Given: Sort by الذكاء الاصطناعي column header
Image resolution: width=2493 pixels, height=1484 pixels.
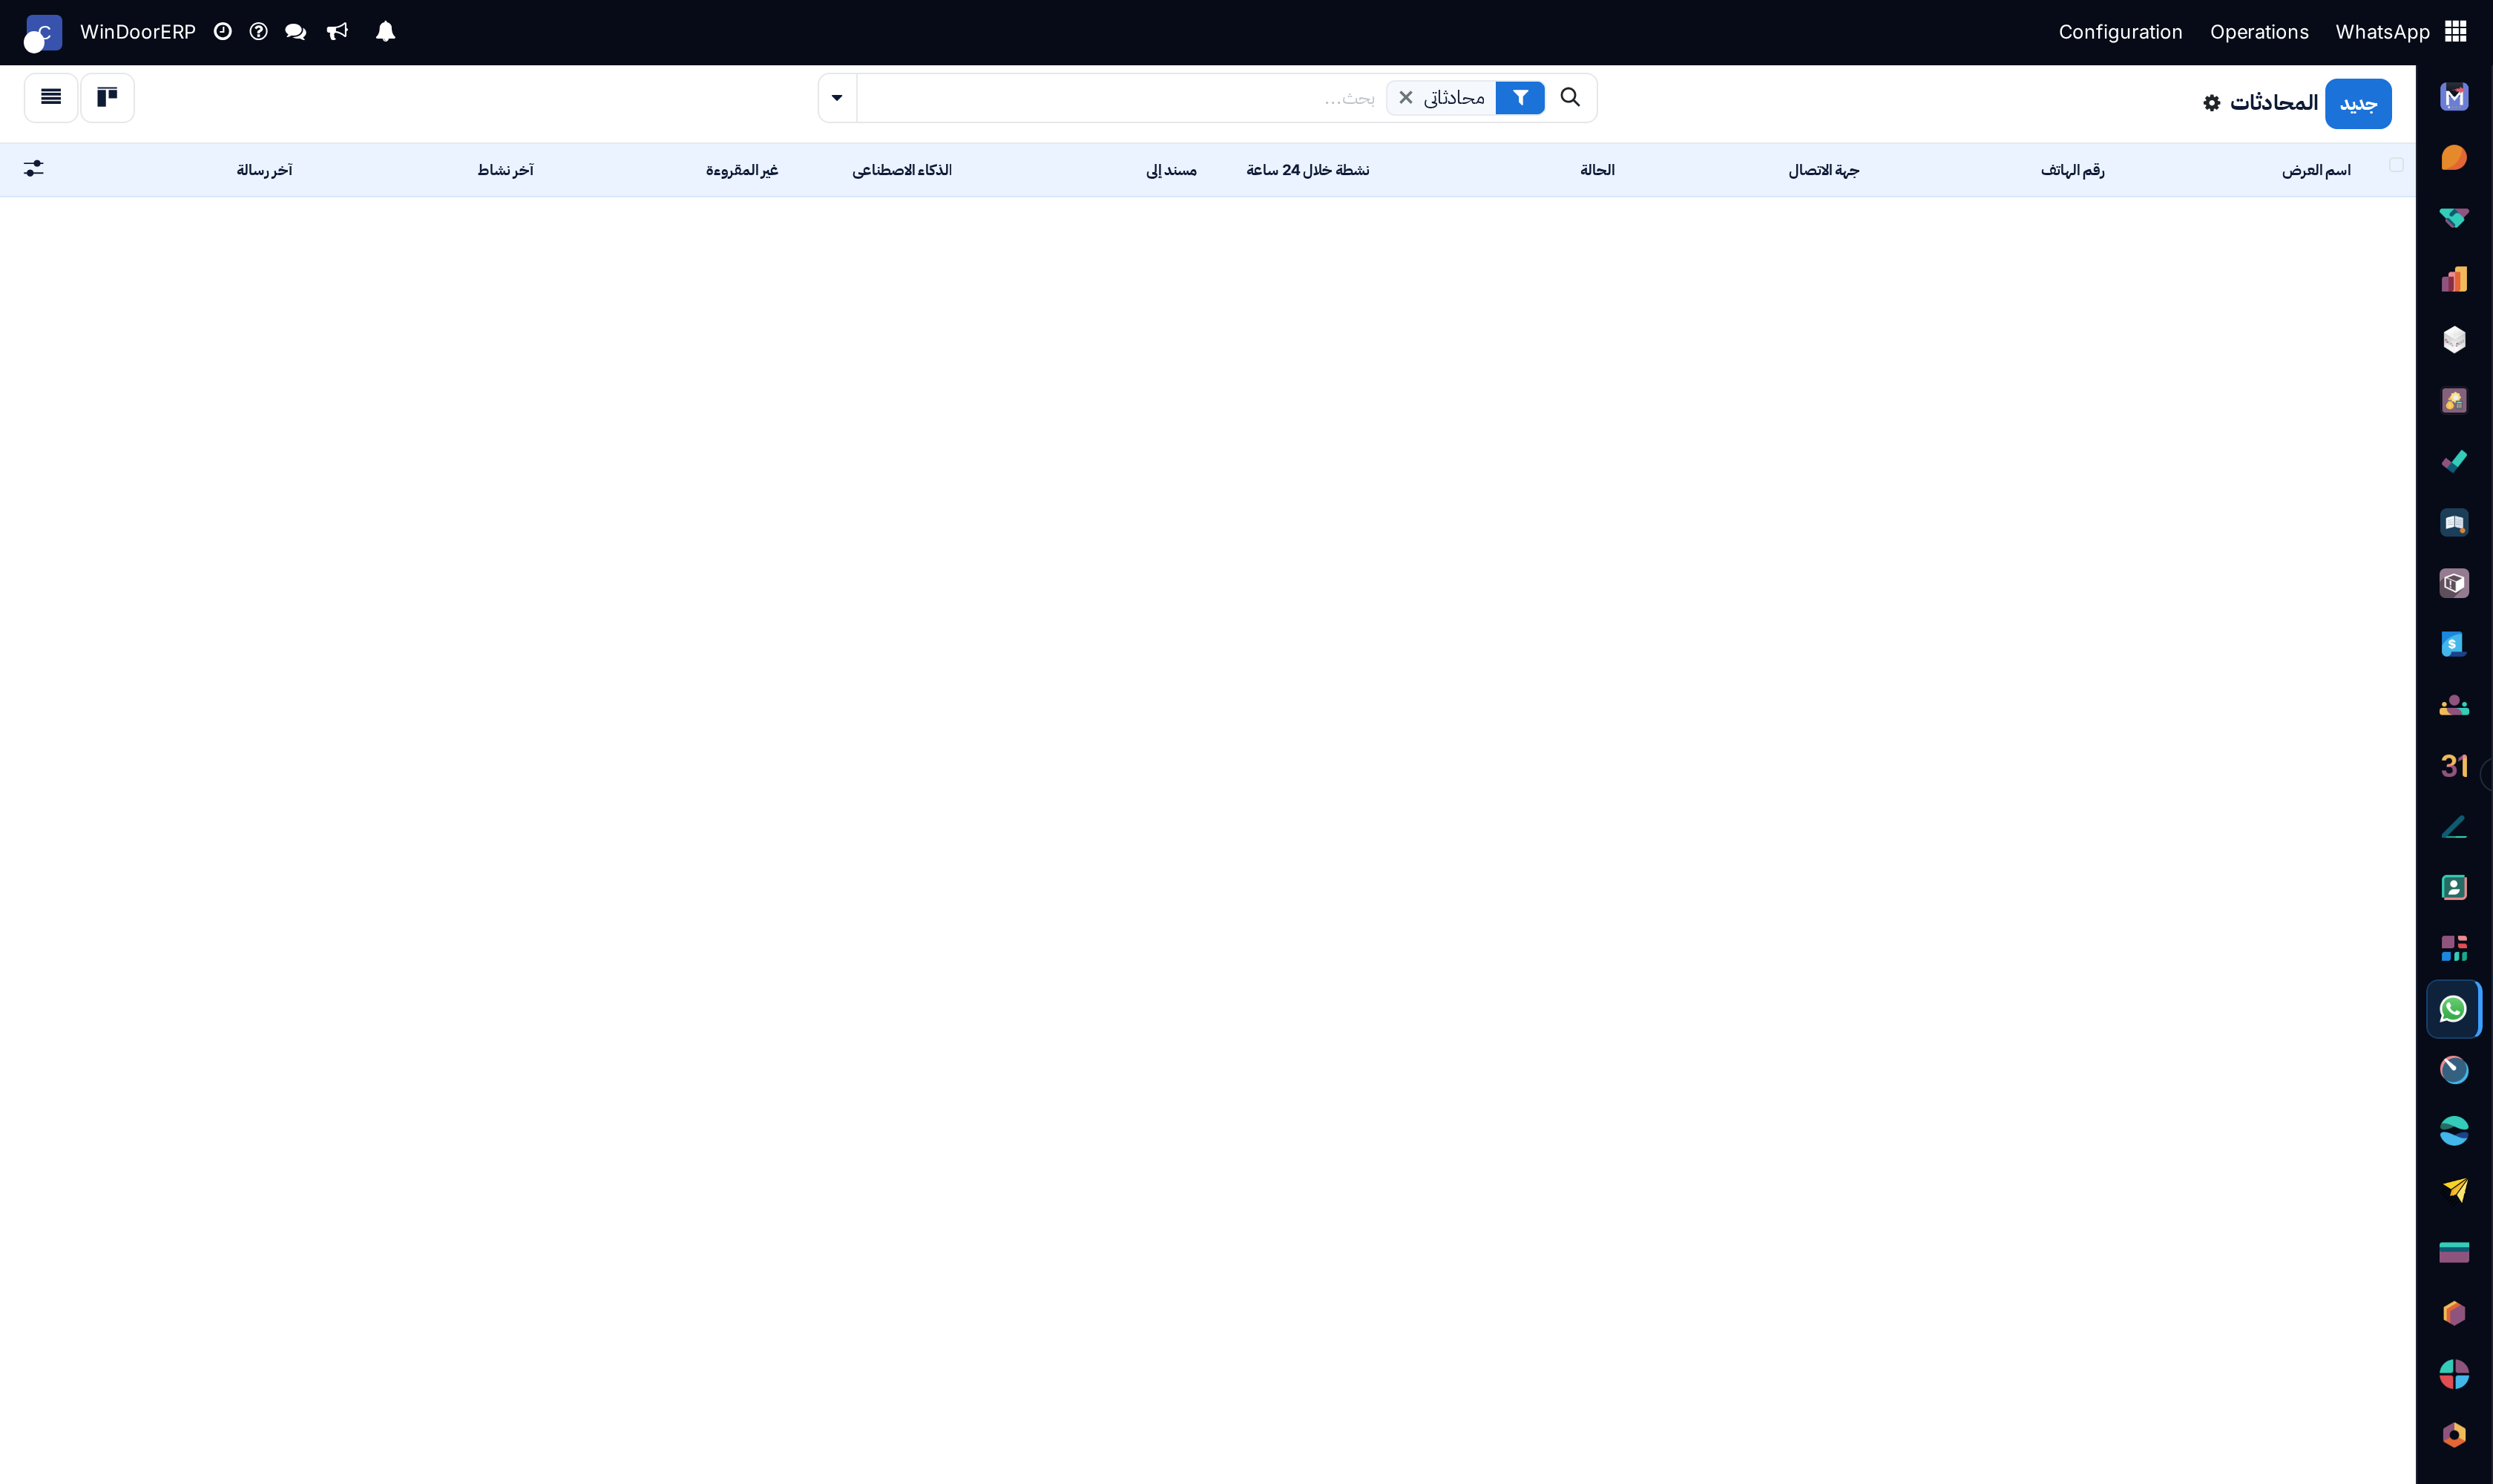Looking at the screenshot, I should point(901,170).
